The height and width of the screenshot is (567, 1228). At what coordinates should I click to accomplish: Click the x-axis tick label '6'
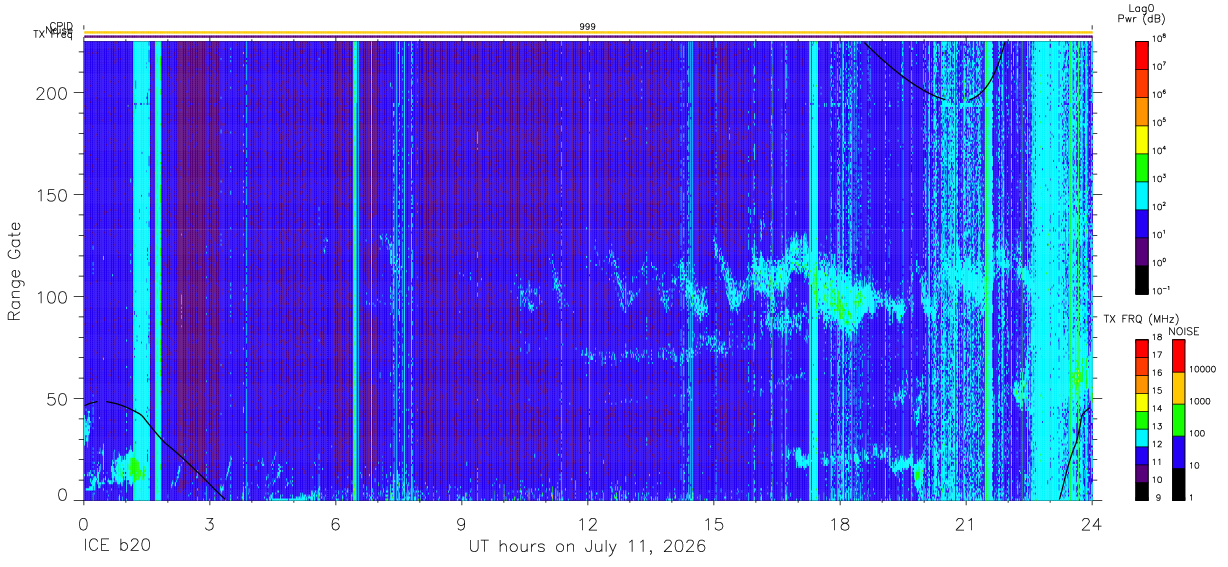coord(336,523)
